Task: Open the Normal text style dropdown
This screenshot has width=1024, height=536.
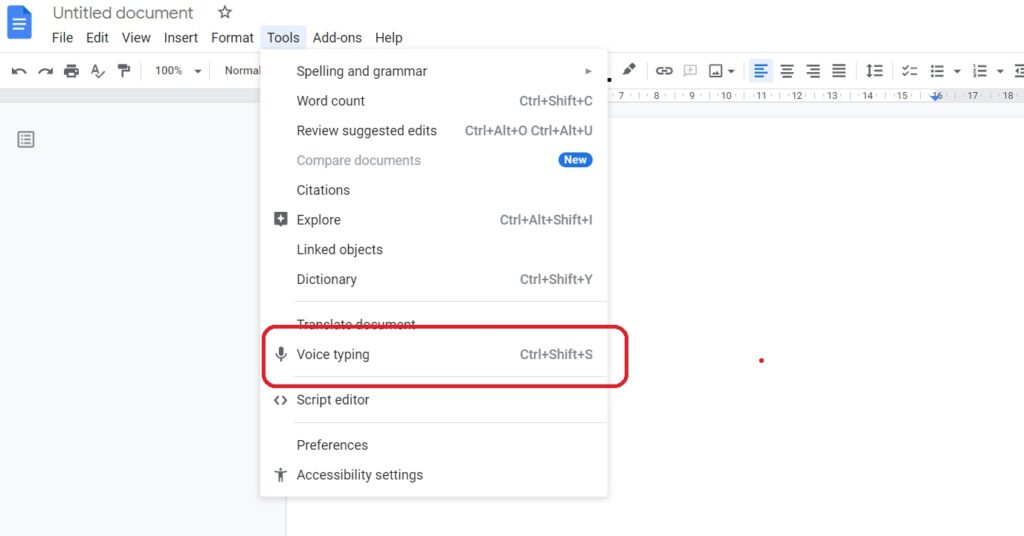Action: 242,71
